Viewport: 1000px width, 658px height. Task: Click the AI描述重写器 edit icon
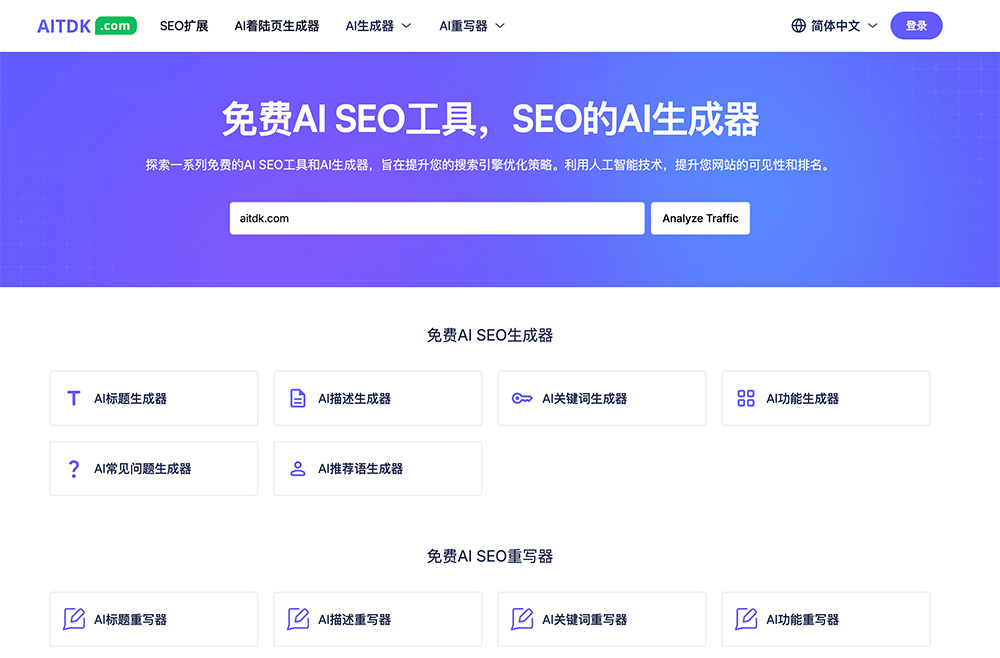(298, 619)
